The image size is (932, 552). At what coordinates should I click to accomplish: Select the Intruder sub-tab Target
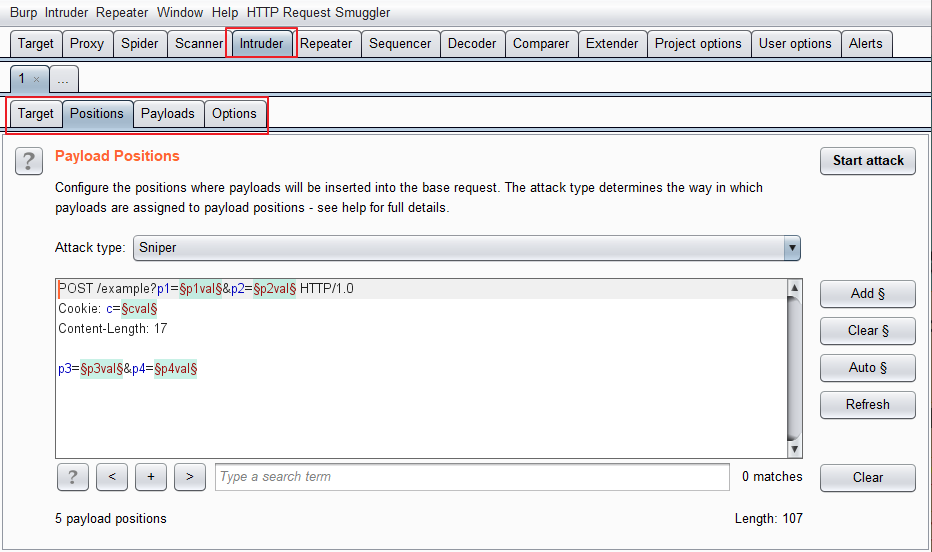click(x=36, y=113)
